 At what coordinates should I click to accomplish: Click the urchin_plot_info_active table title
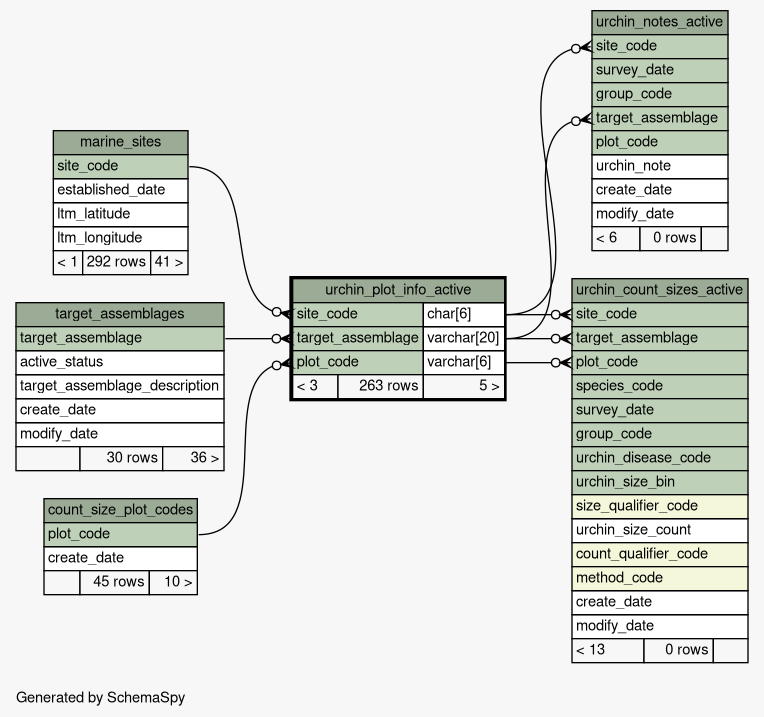click(398, 290)
